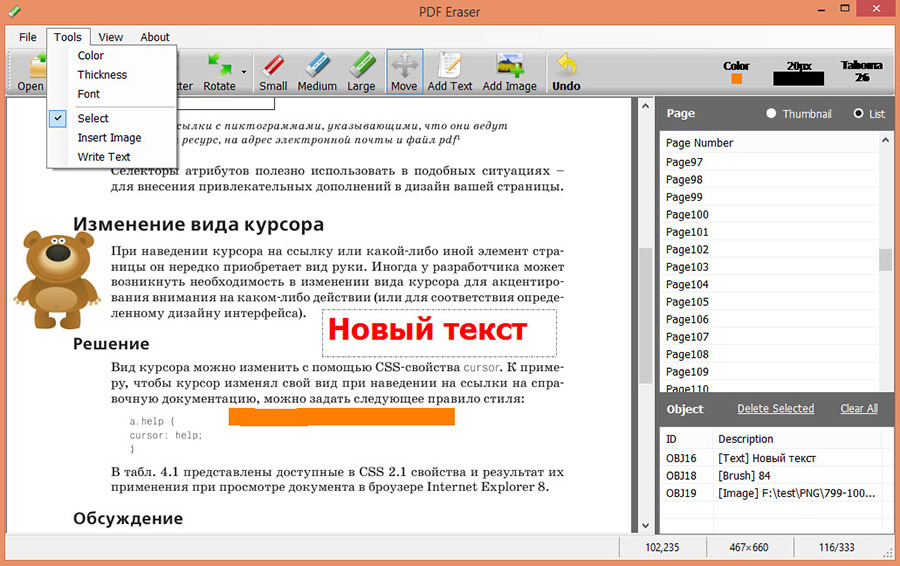Choose Insert Image from Tools menu
Viewport: 900px width, 566px height.
pyautogui.click(x=109, y=138)
